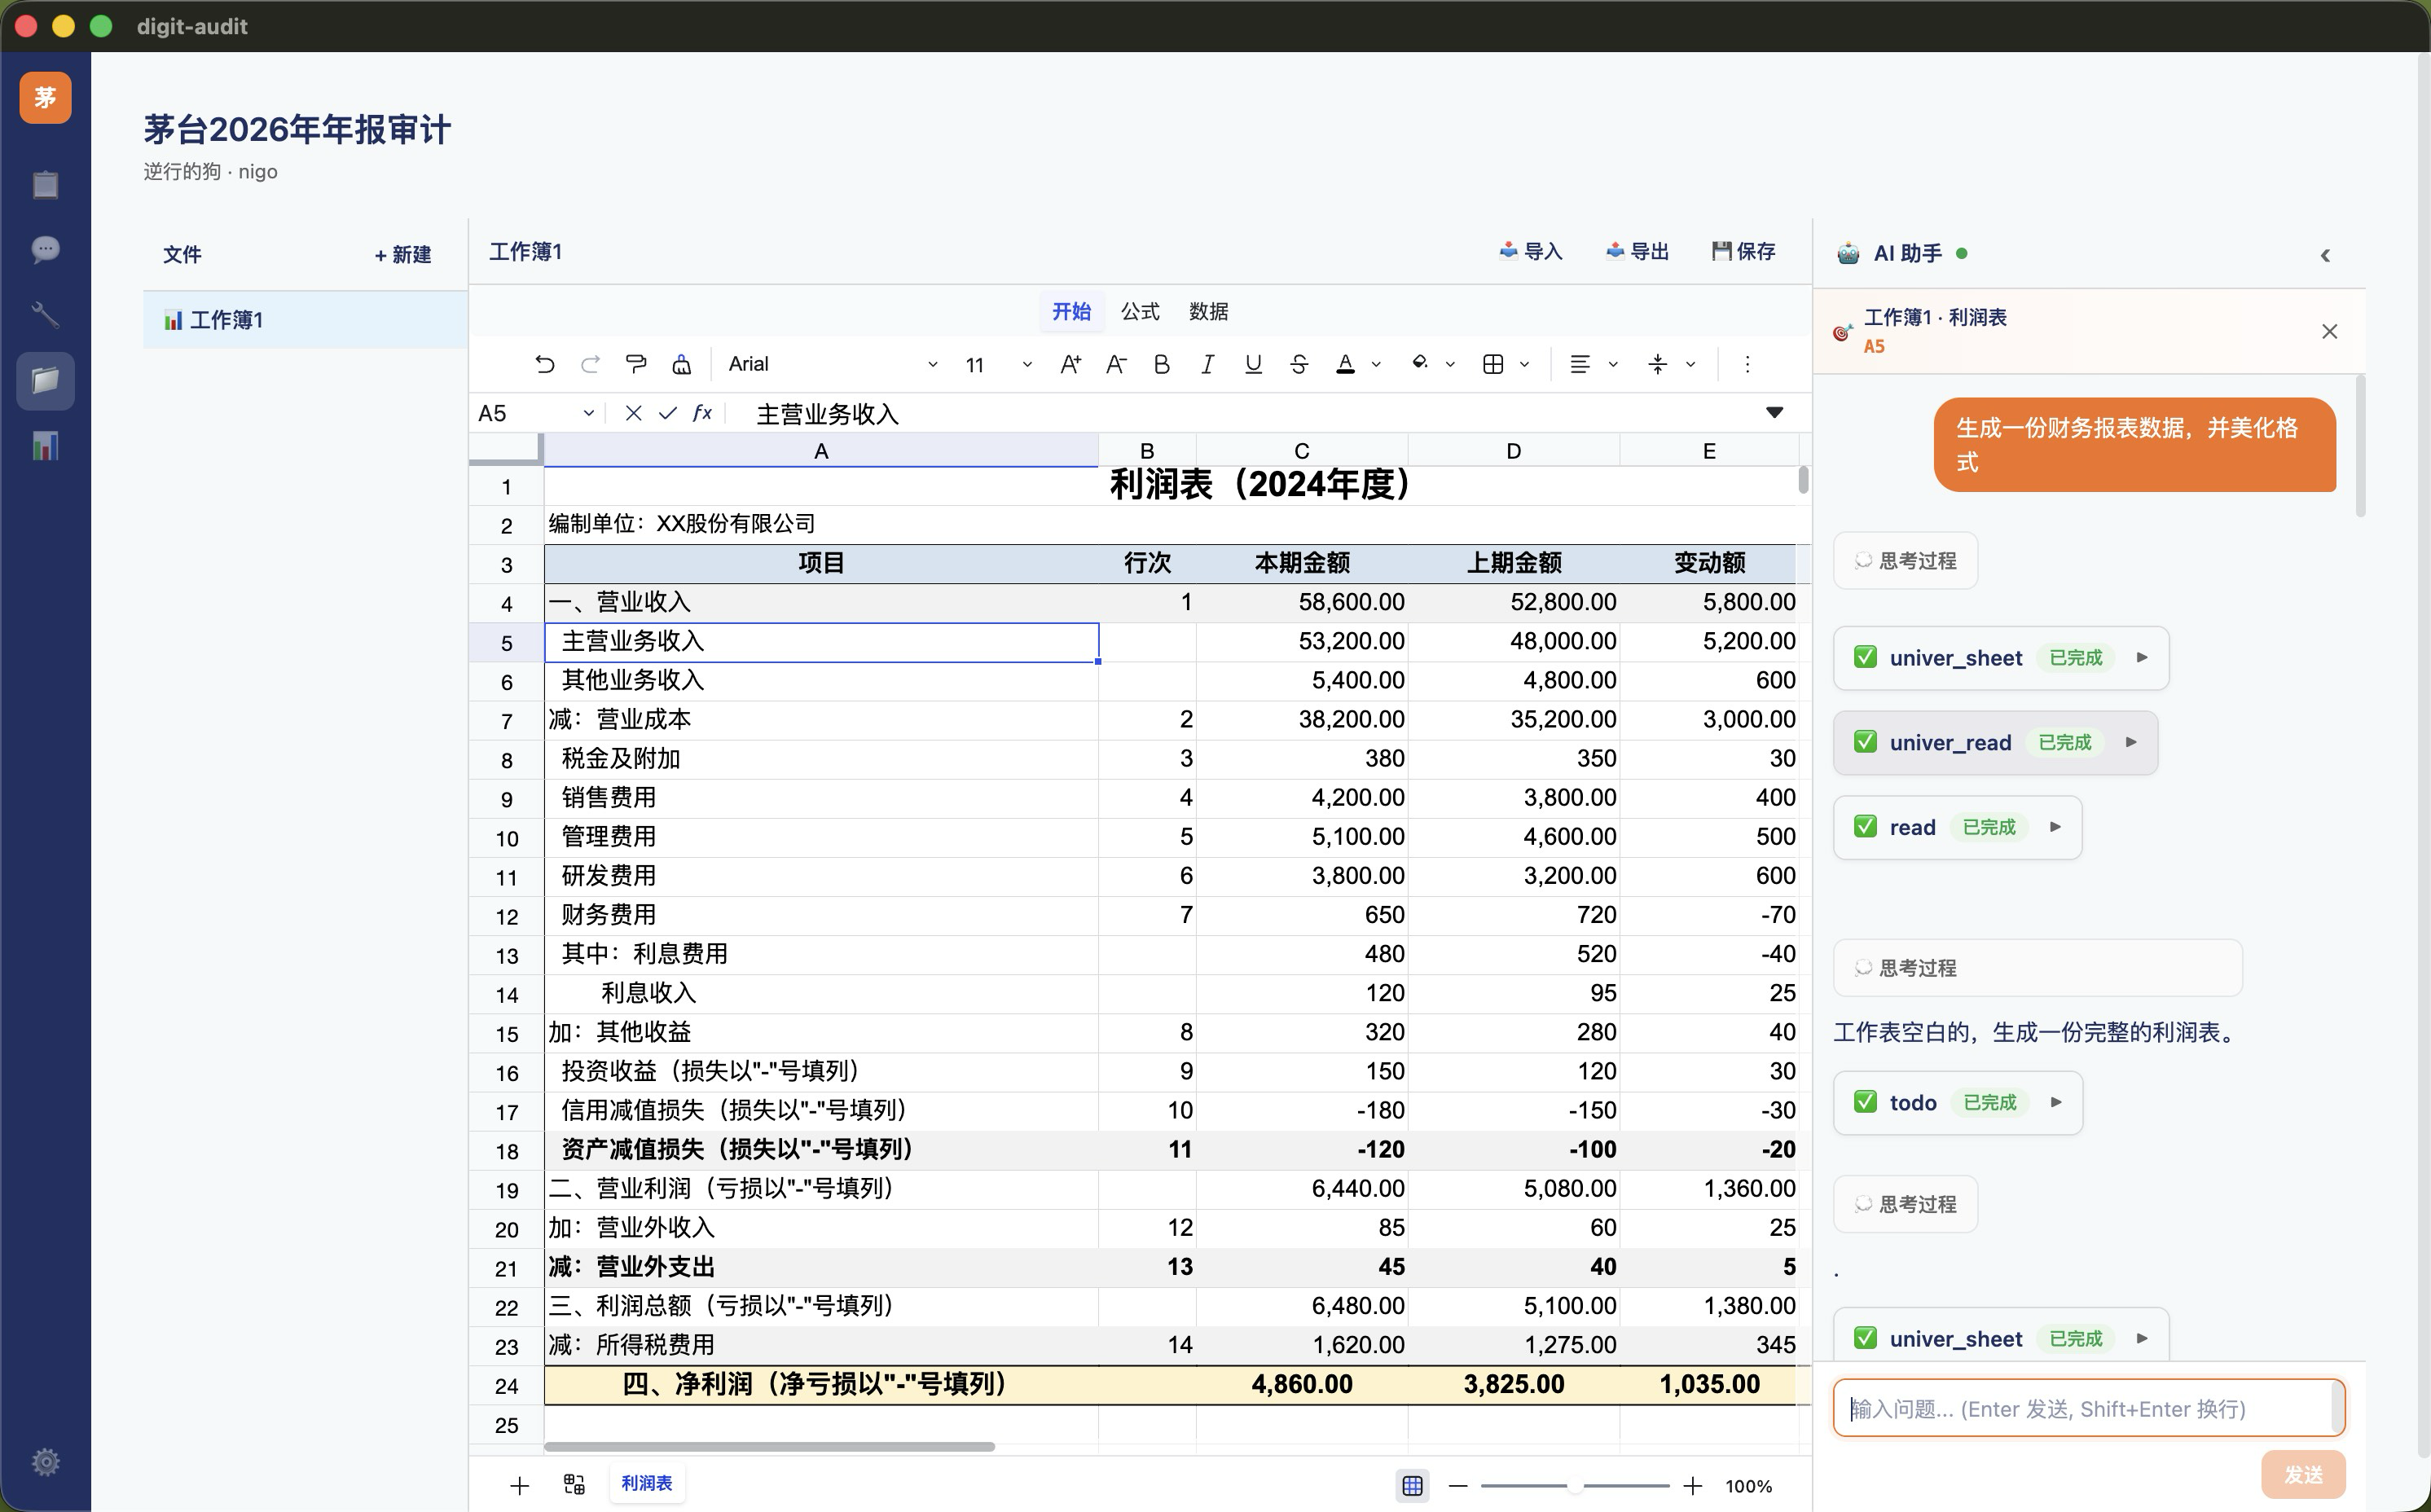Viewport: 2431px width, 1512px height.
Task: Click + 新建 to create file
Action: pos(403,254)
